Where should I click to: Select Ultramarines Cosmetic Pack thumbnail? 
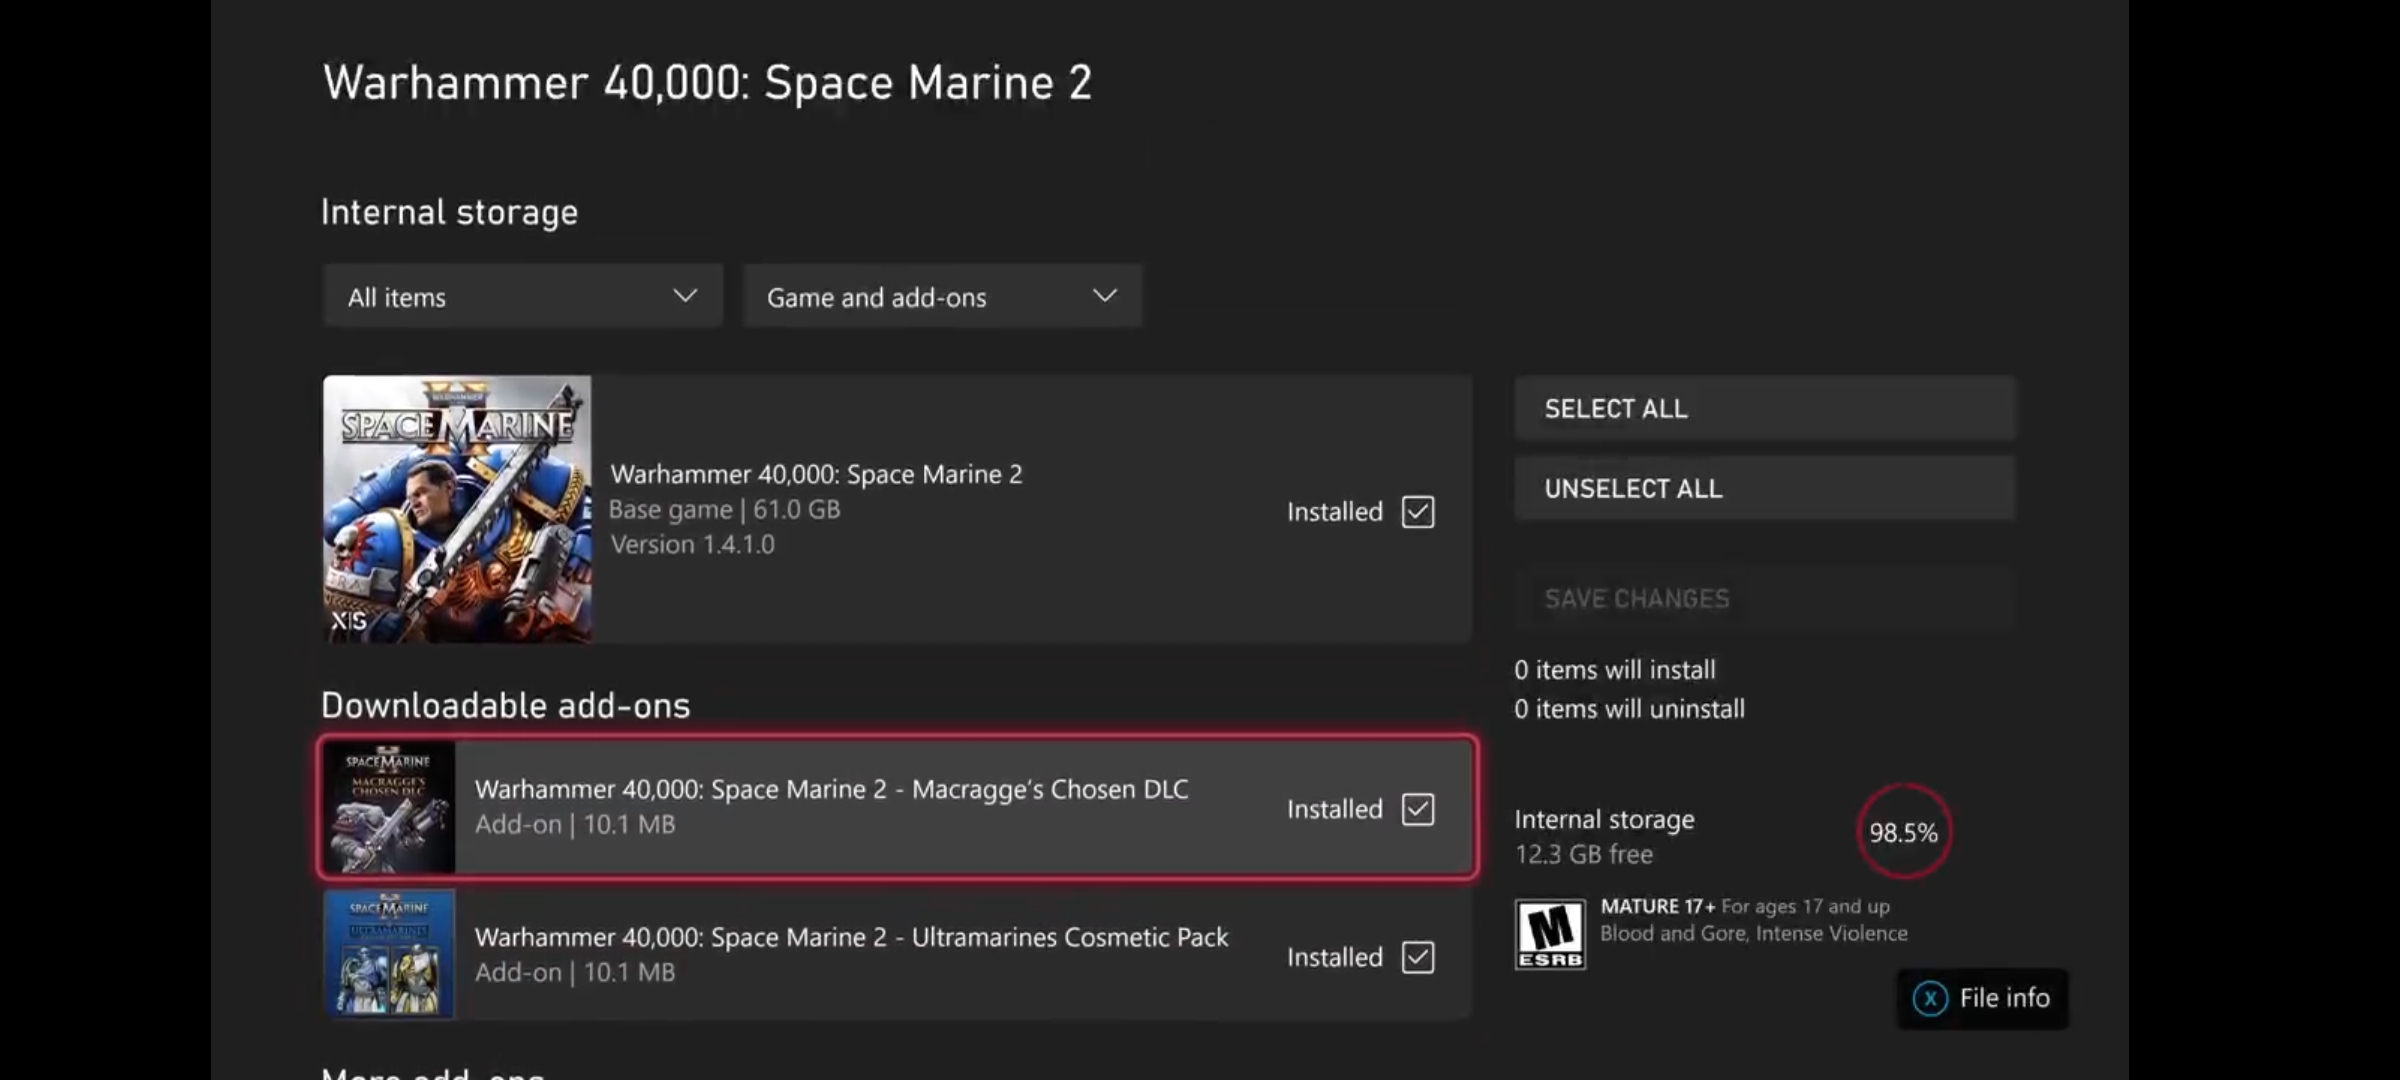pyautogui.click(x=389, y=955)
